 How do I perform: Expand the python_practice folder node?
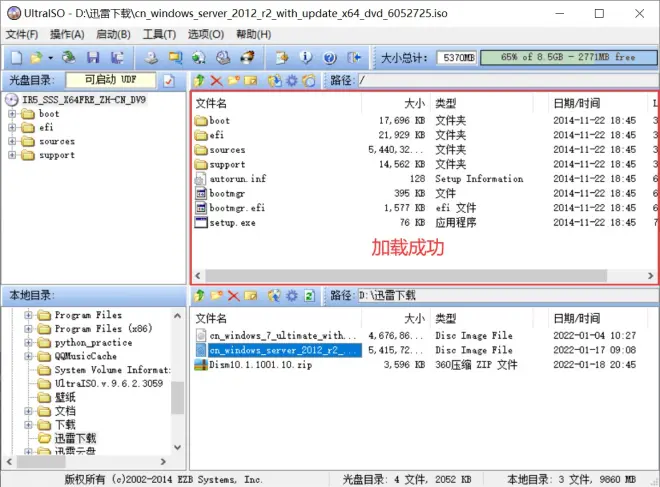[28, 343]
